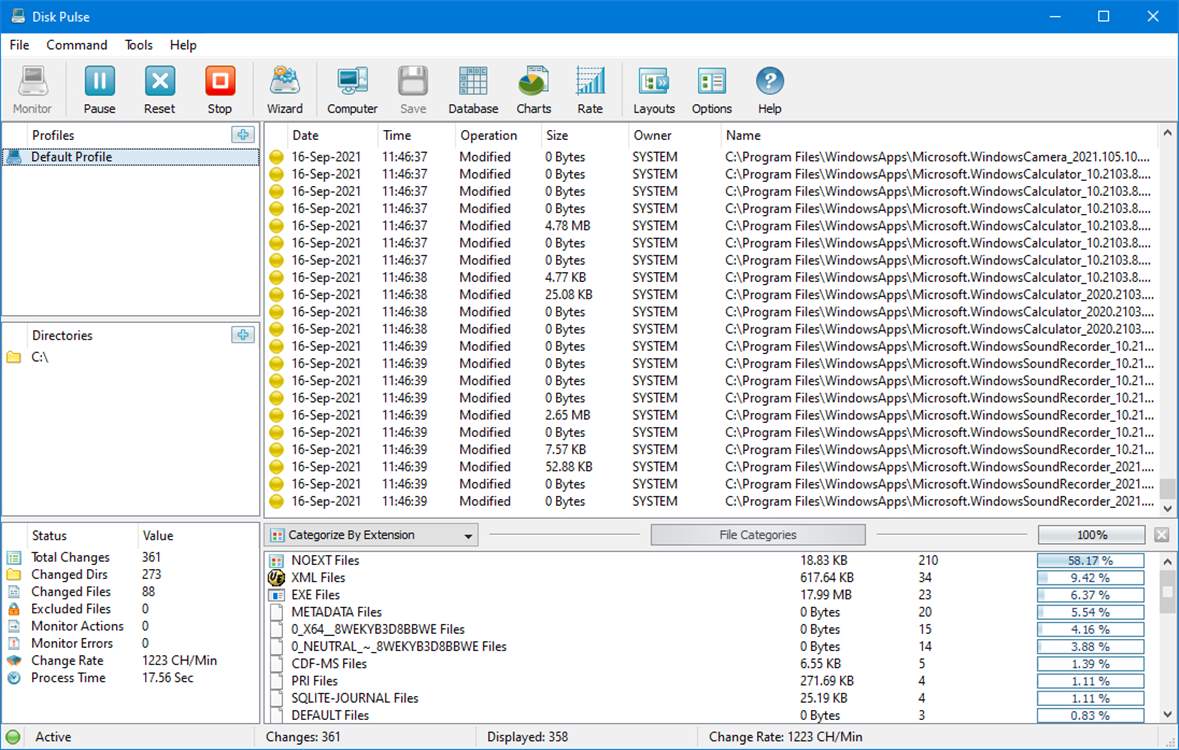Select the 0_X64__8WEKYB3D8BBWE Files row

point(712,630)
